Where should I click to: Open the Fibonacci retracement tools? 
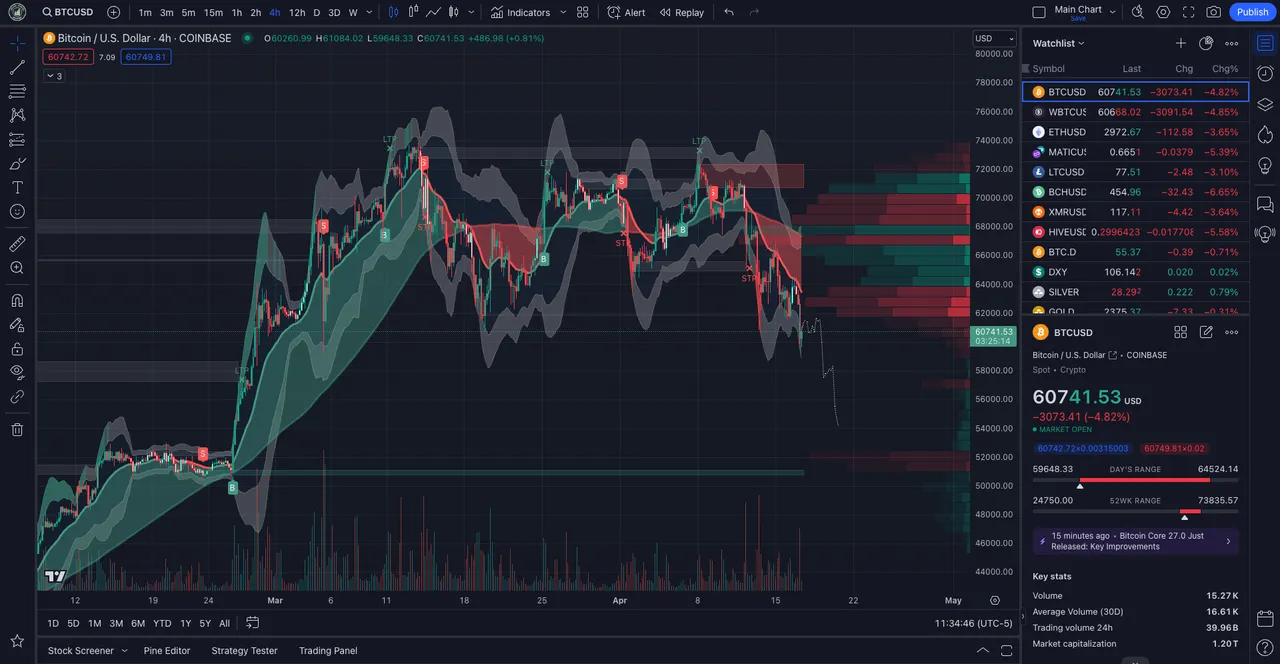[x=17, y=91]
